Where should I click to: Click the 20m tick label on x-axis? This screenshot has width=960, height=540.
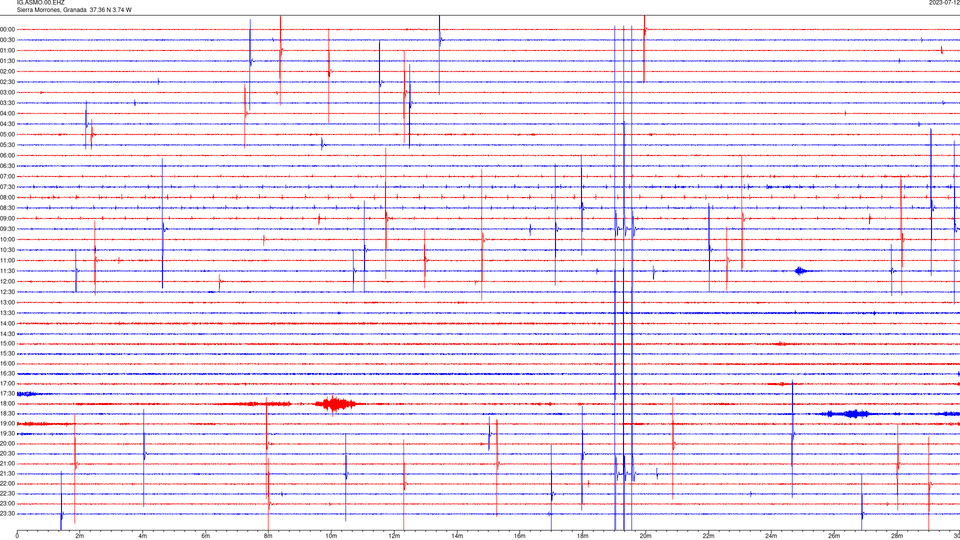point(645,536)
